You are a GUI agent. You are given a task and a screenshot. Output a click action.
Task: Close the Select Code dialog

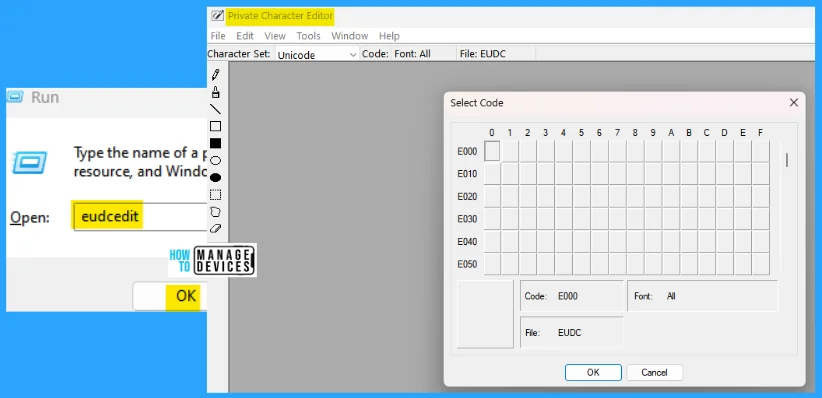(794, 103)
